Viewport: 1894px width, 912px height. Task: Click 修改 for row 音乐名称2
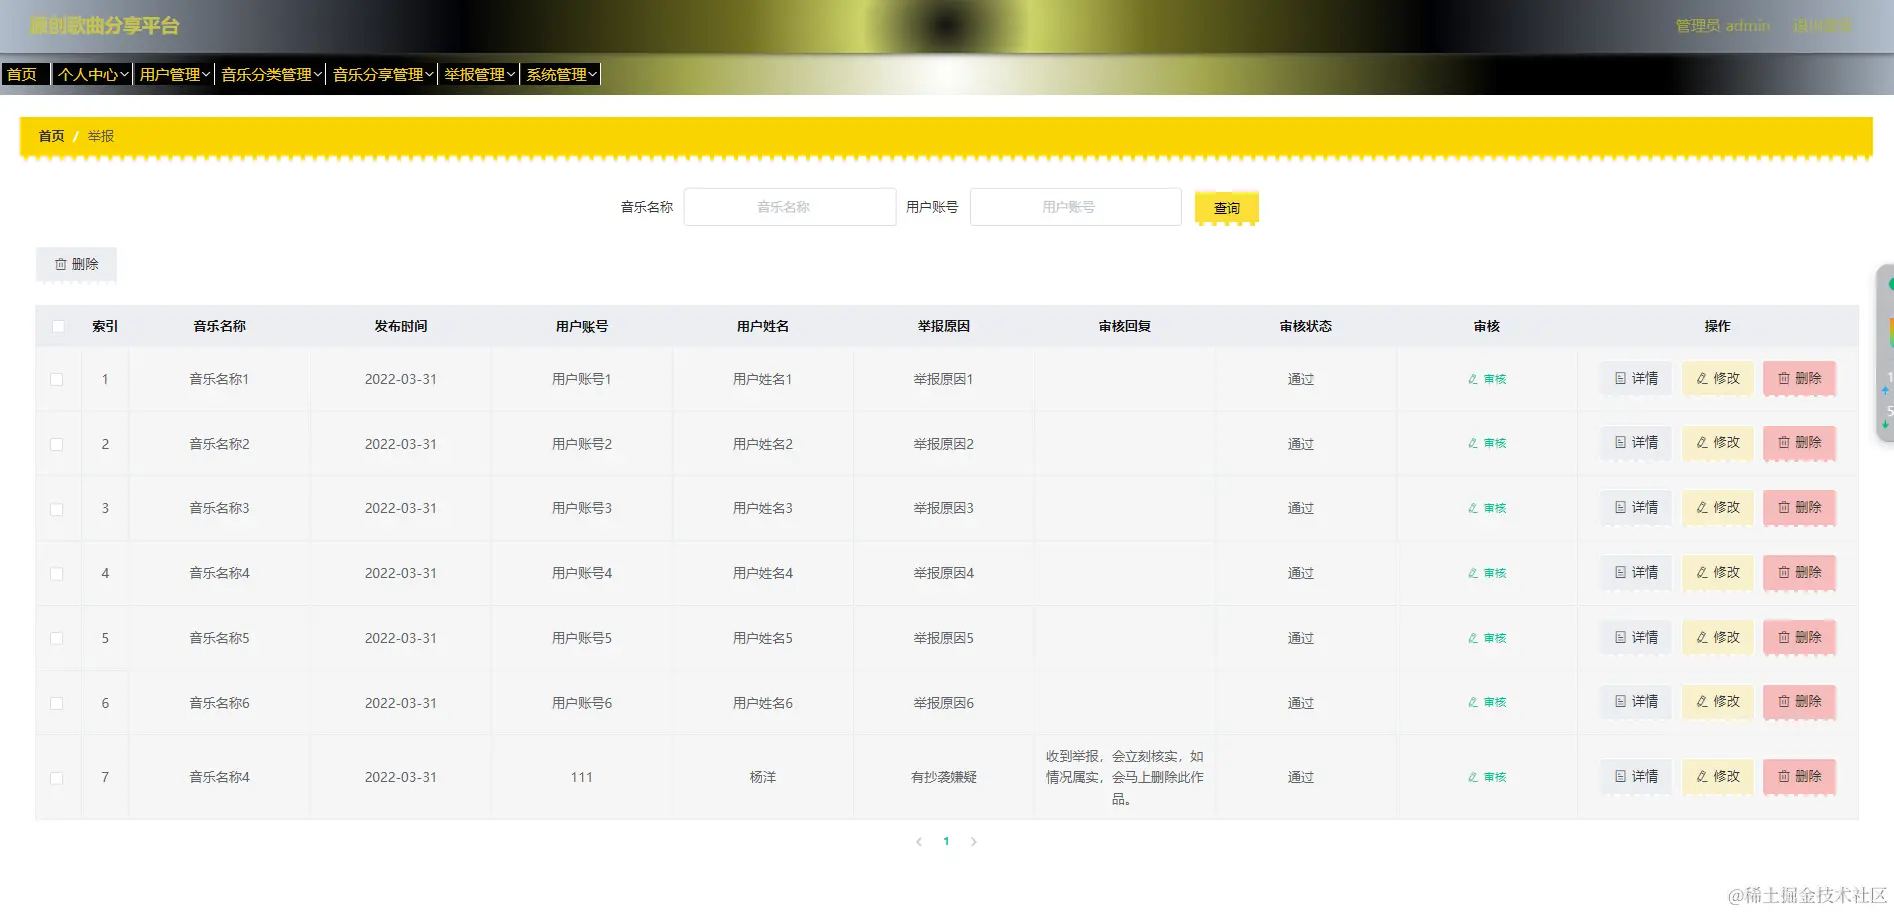1718,442
